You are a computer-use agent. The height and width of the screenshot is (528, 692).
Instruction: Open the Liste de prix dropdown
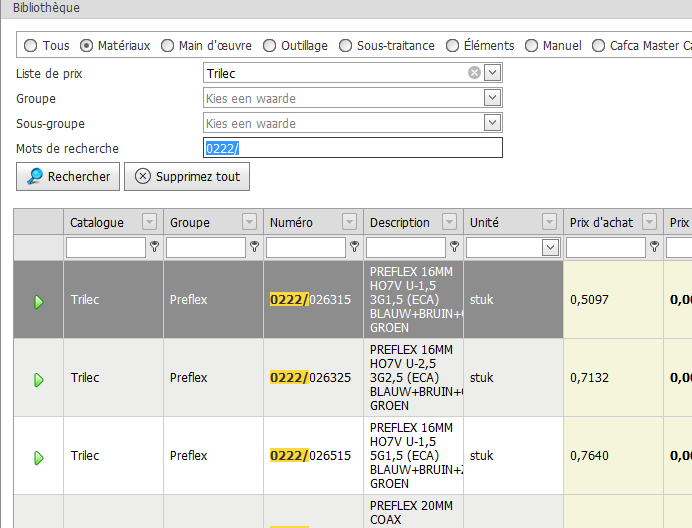(x=492, y=72)
